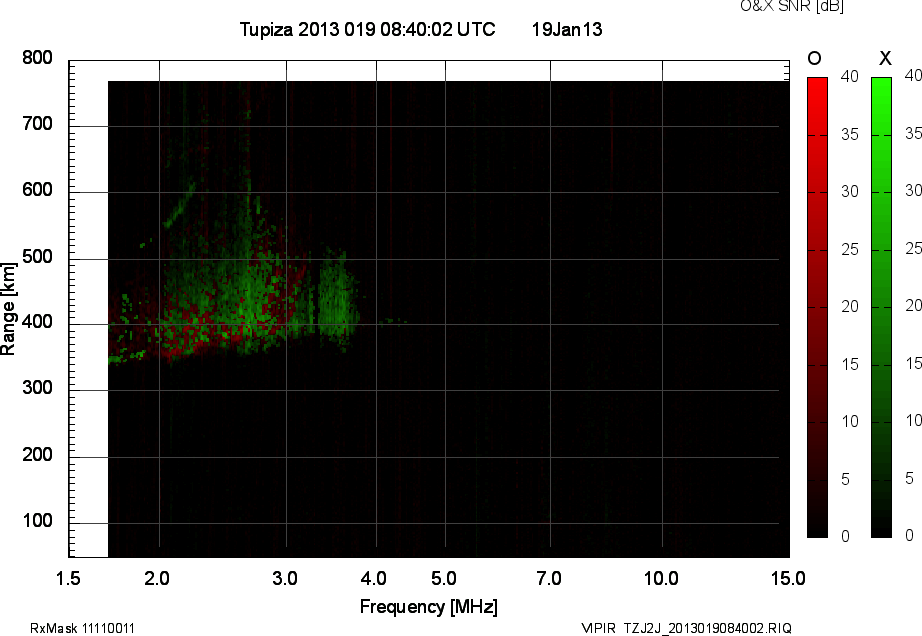Click the green X-mode SNR color bar
This screenshot has width=922, height=636.
coord(881,307)
